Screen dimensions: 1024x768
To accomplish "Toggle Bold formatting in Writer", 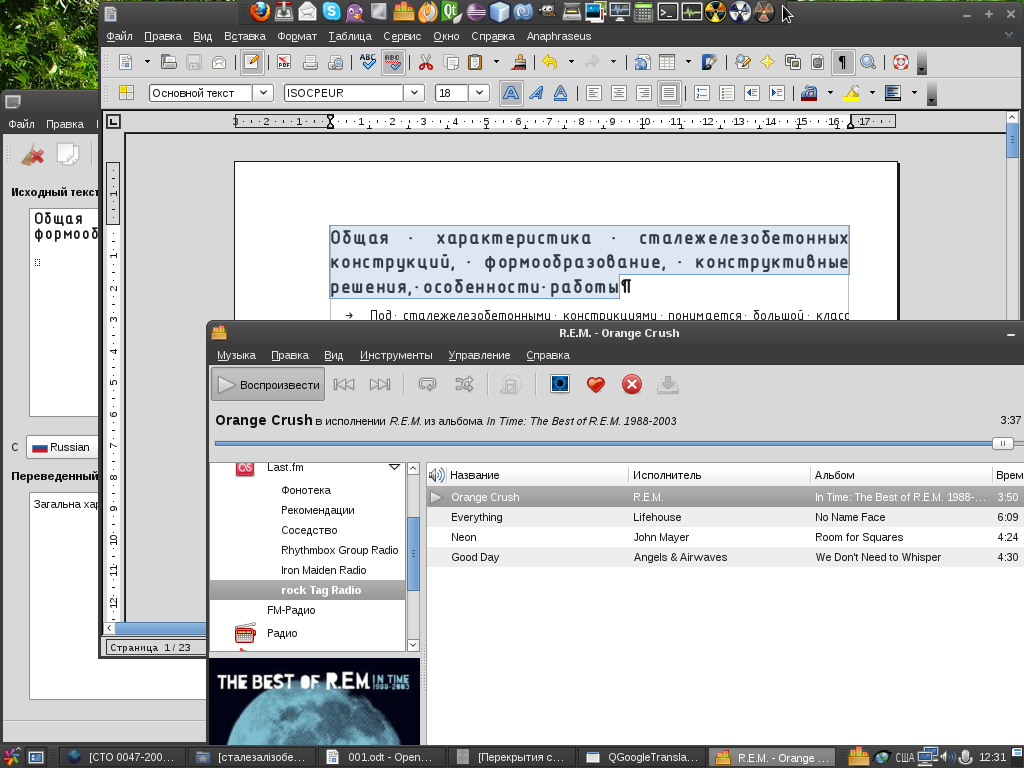I will tap(511, 93).
